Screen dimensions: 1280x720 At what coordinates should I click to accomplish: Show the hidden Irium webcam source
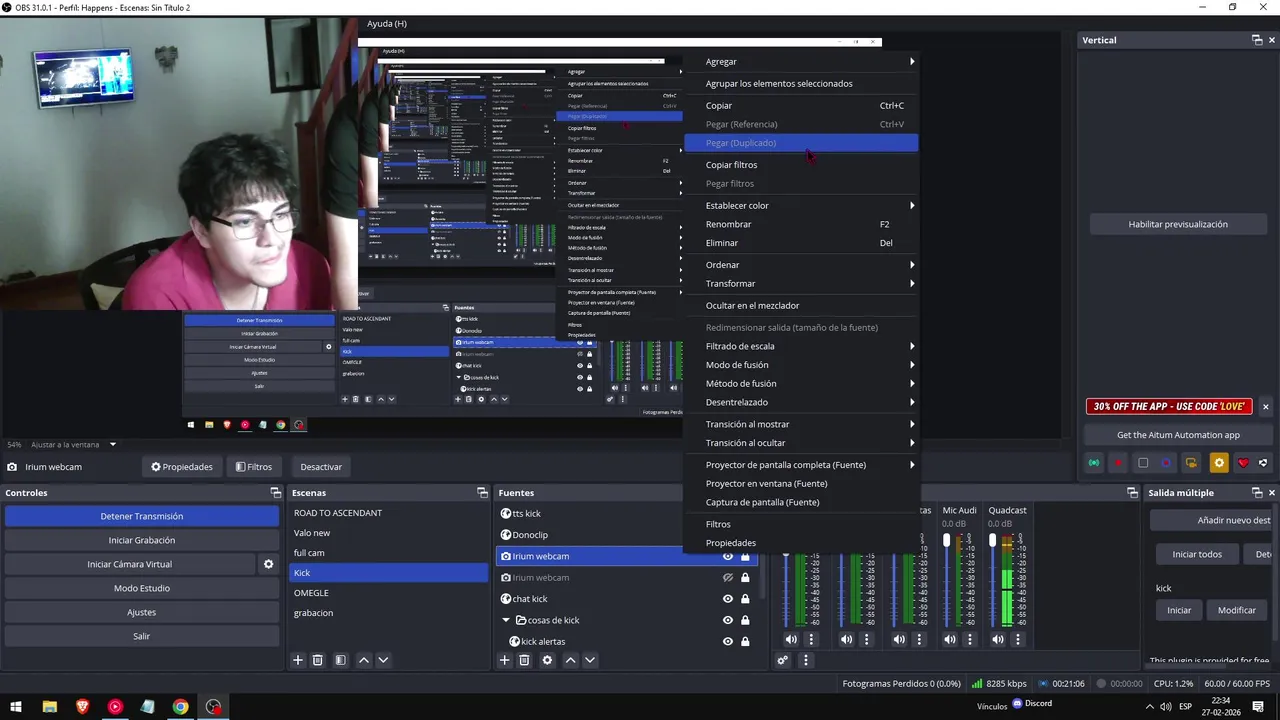(x=728, y=578)
